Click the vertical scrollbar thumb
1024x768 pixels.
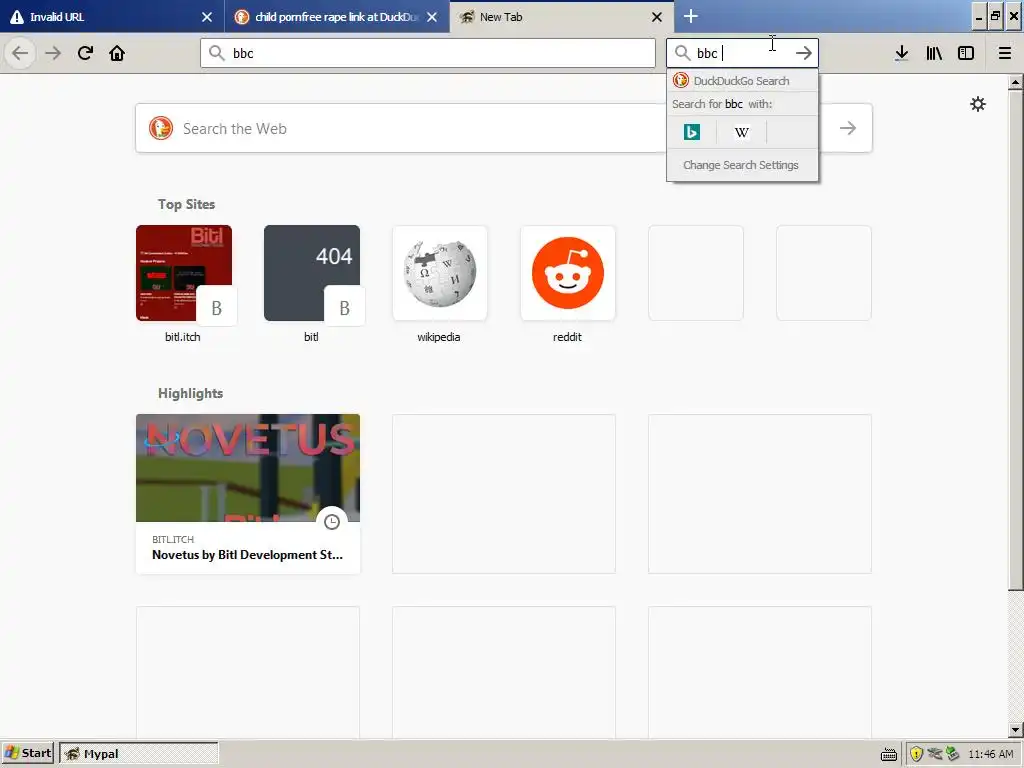1015,340
